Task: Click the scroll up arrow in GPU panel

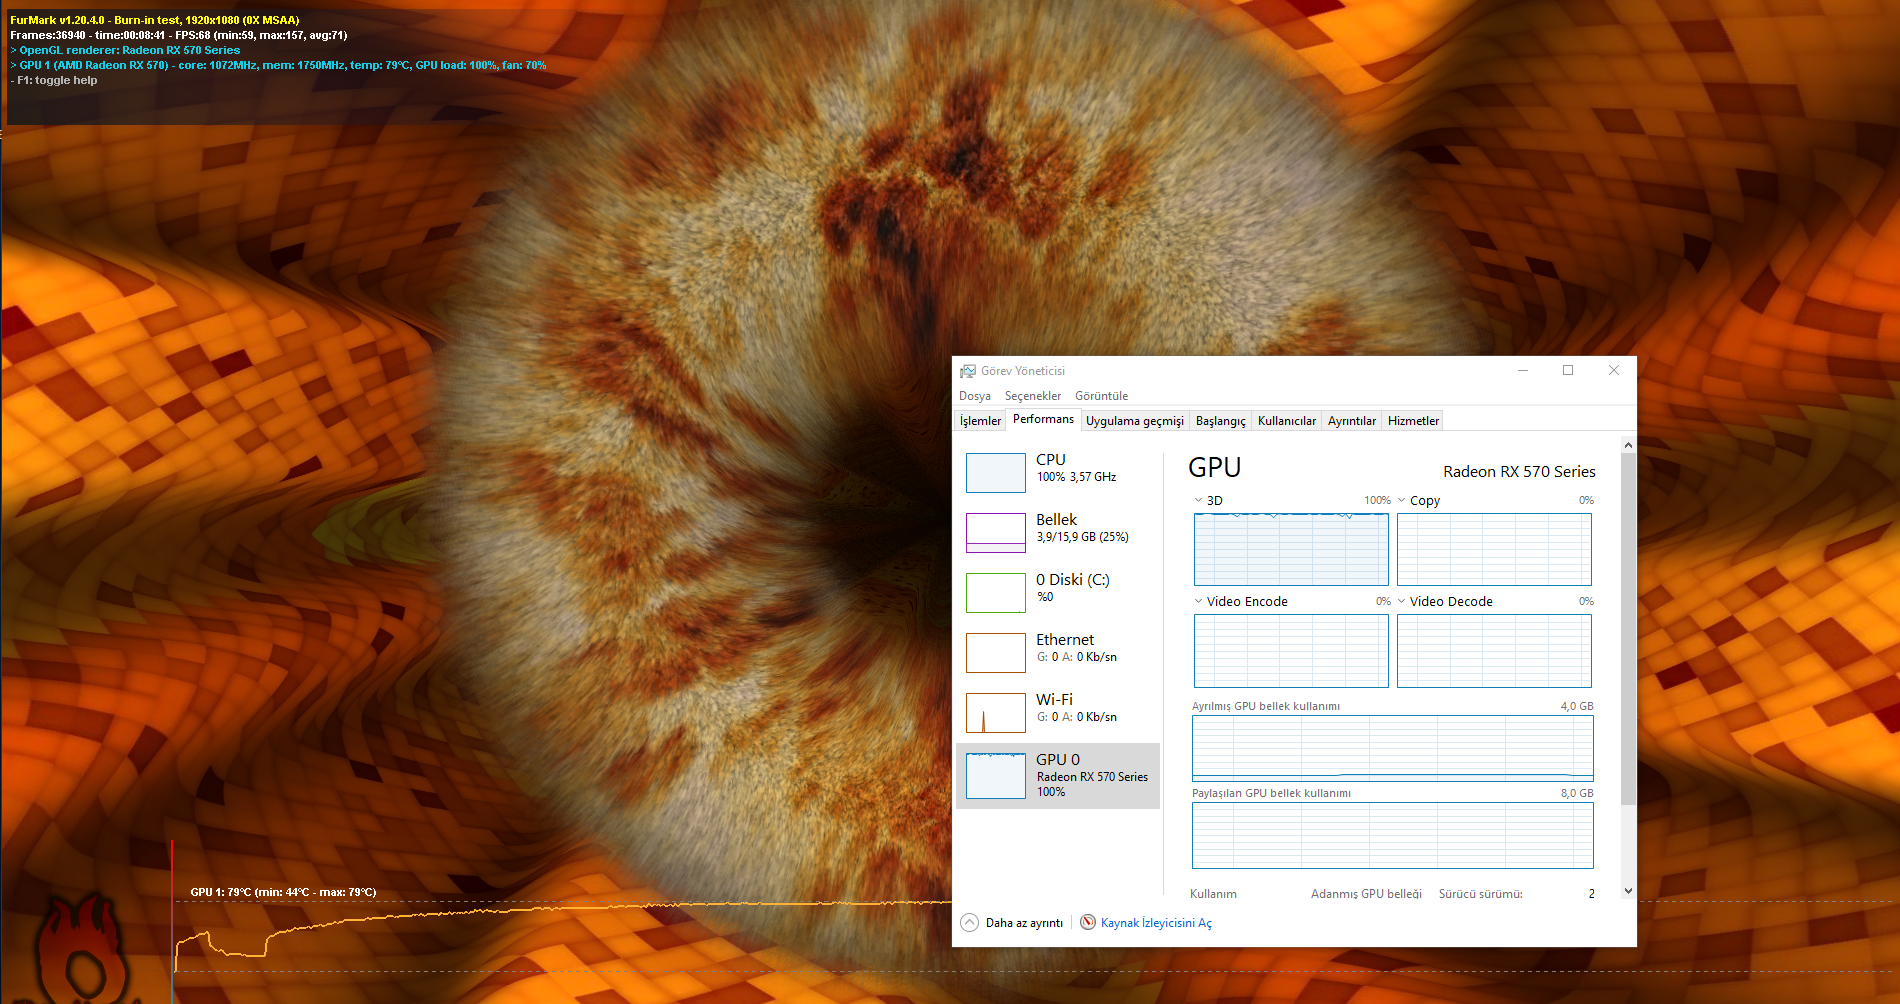Action: pyautogui.click(x=1628, y=445)
